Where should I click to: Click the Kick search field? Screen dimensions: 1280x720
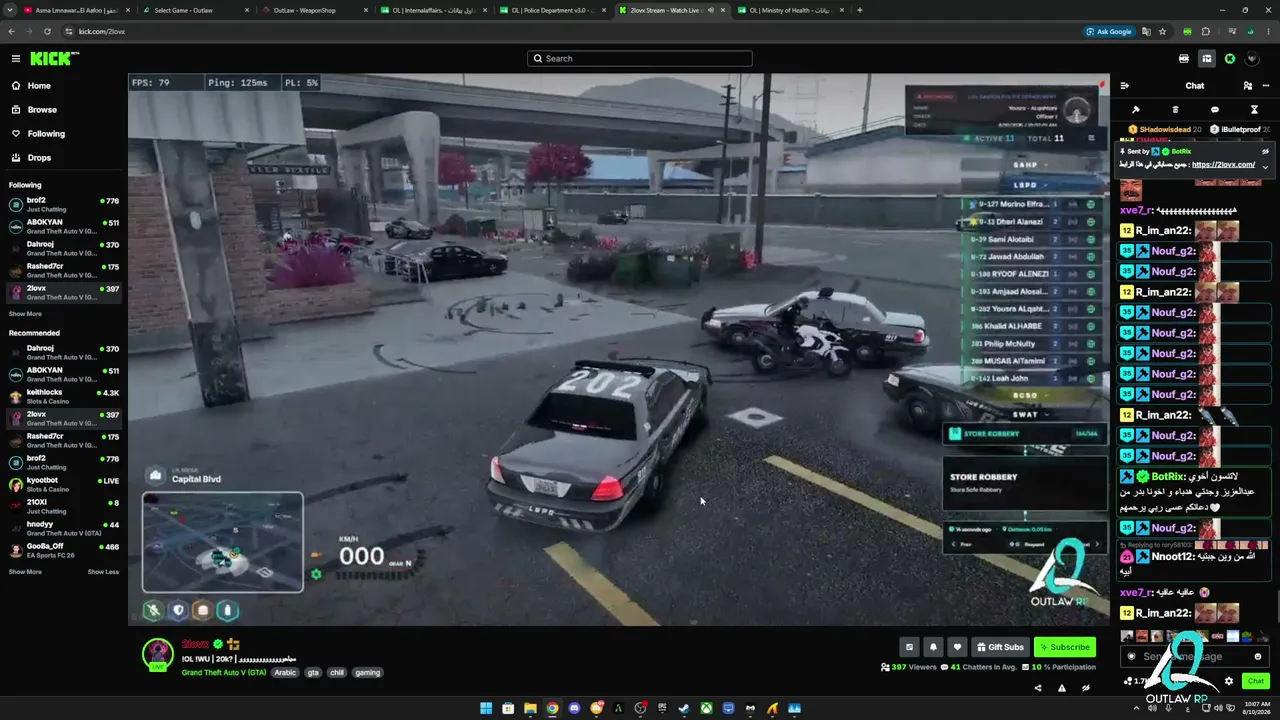[640, 59]
